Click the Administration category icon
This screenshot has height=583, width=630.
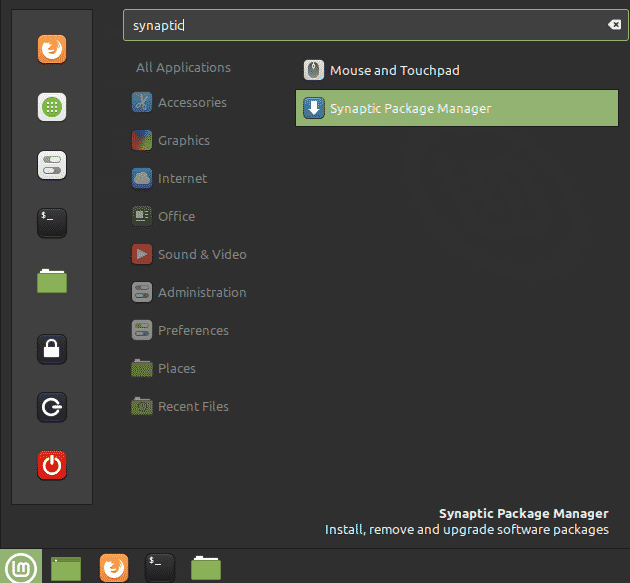pos(142,292)
